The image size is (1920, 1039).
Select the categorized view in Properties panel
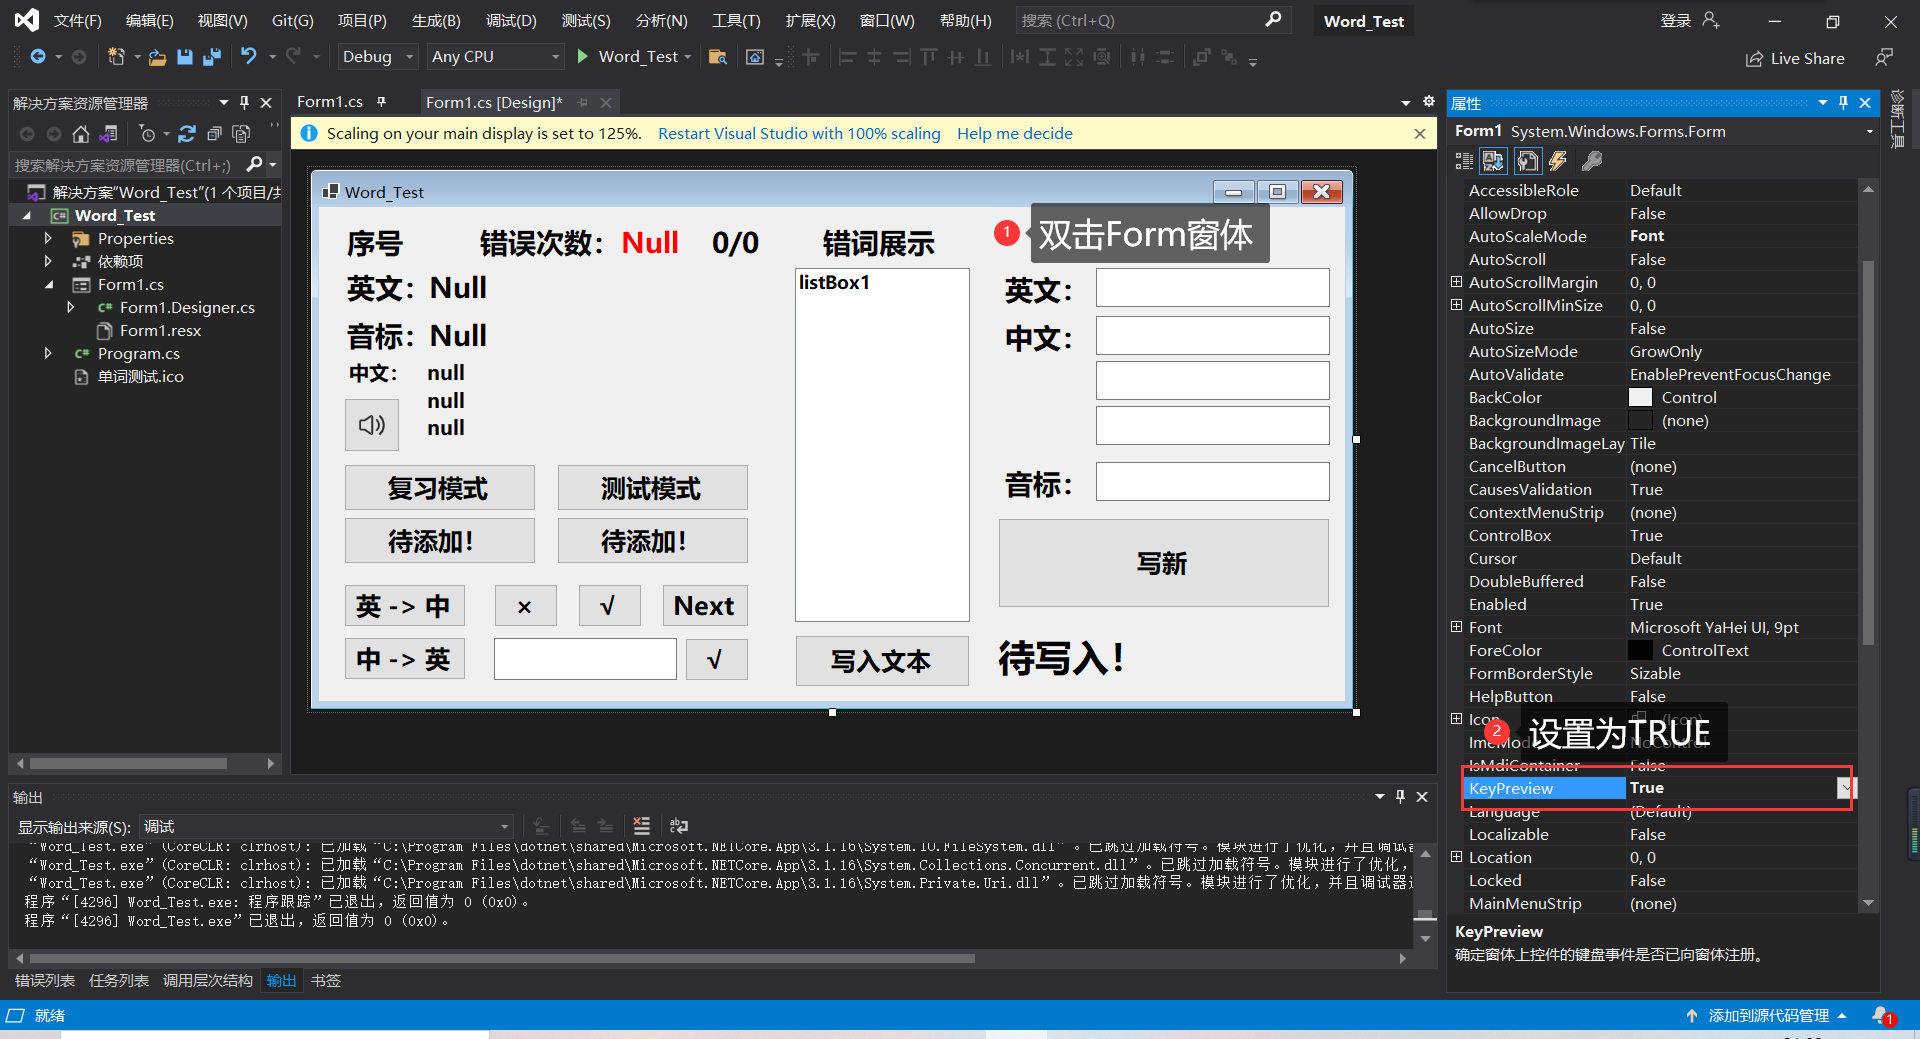coord(1463,161)
